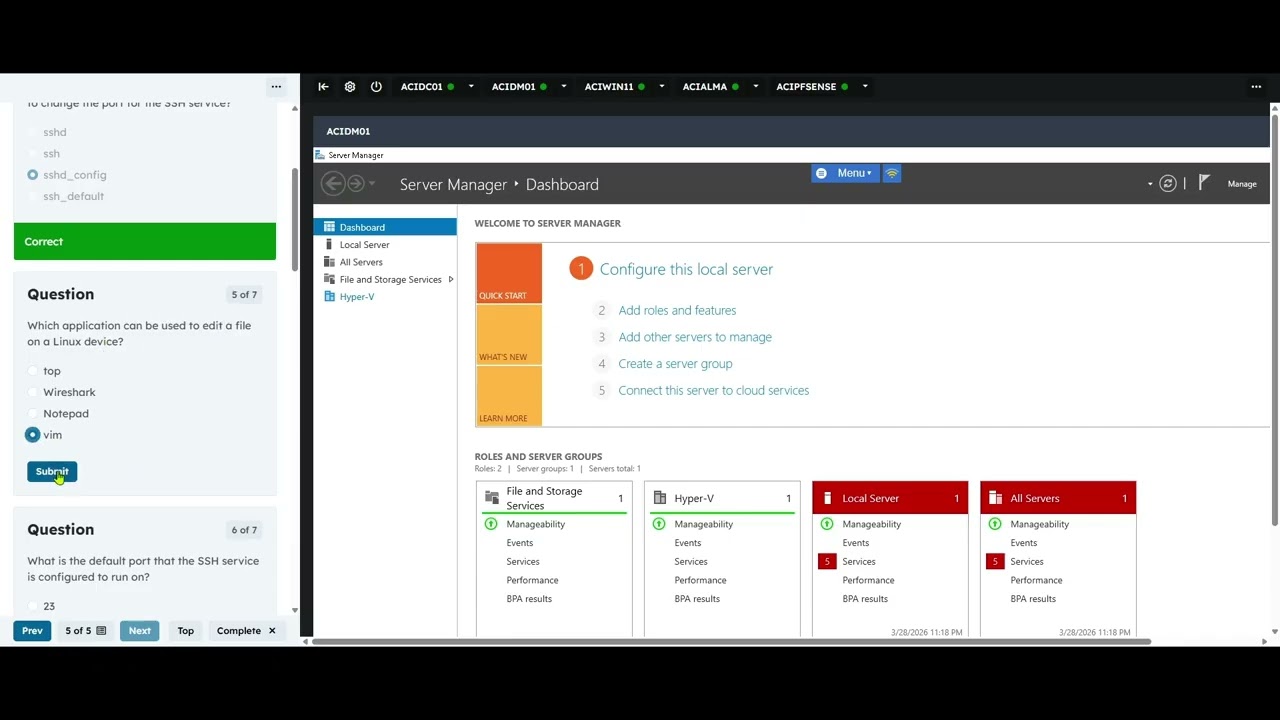Screen dimensions: 1280x720
Task: Open the notifications flag icon
Action: pyautogui.click(x=1204, y=182)
